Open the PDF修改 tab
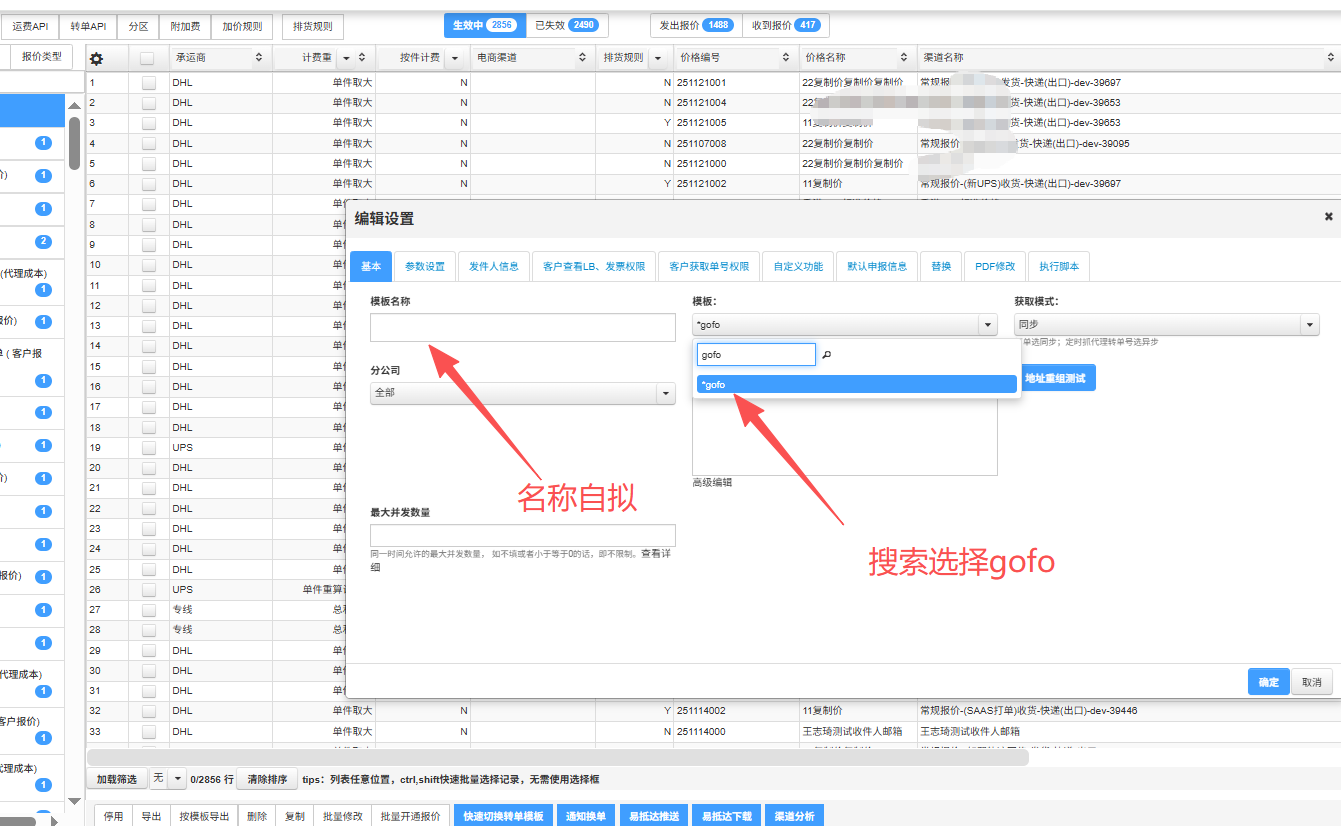Image resolution: width=1341 pixels, height=826 pixels. click(x=995, y=266)
